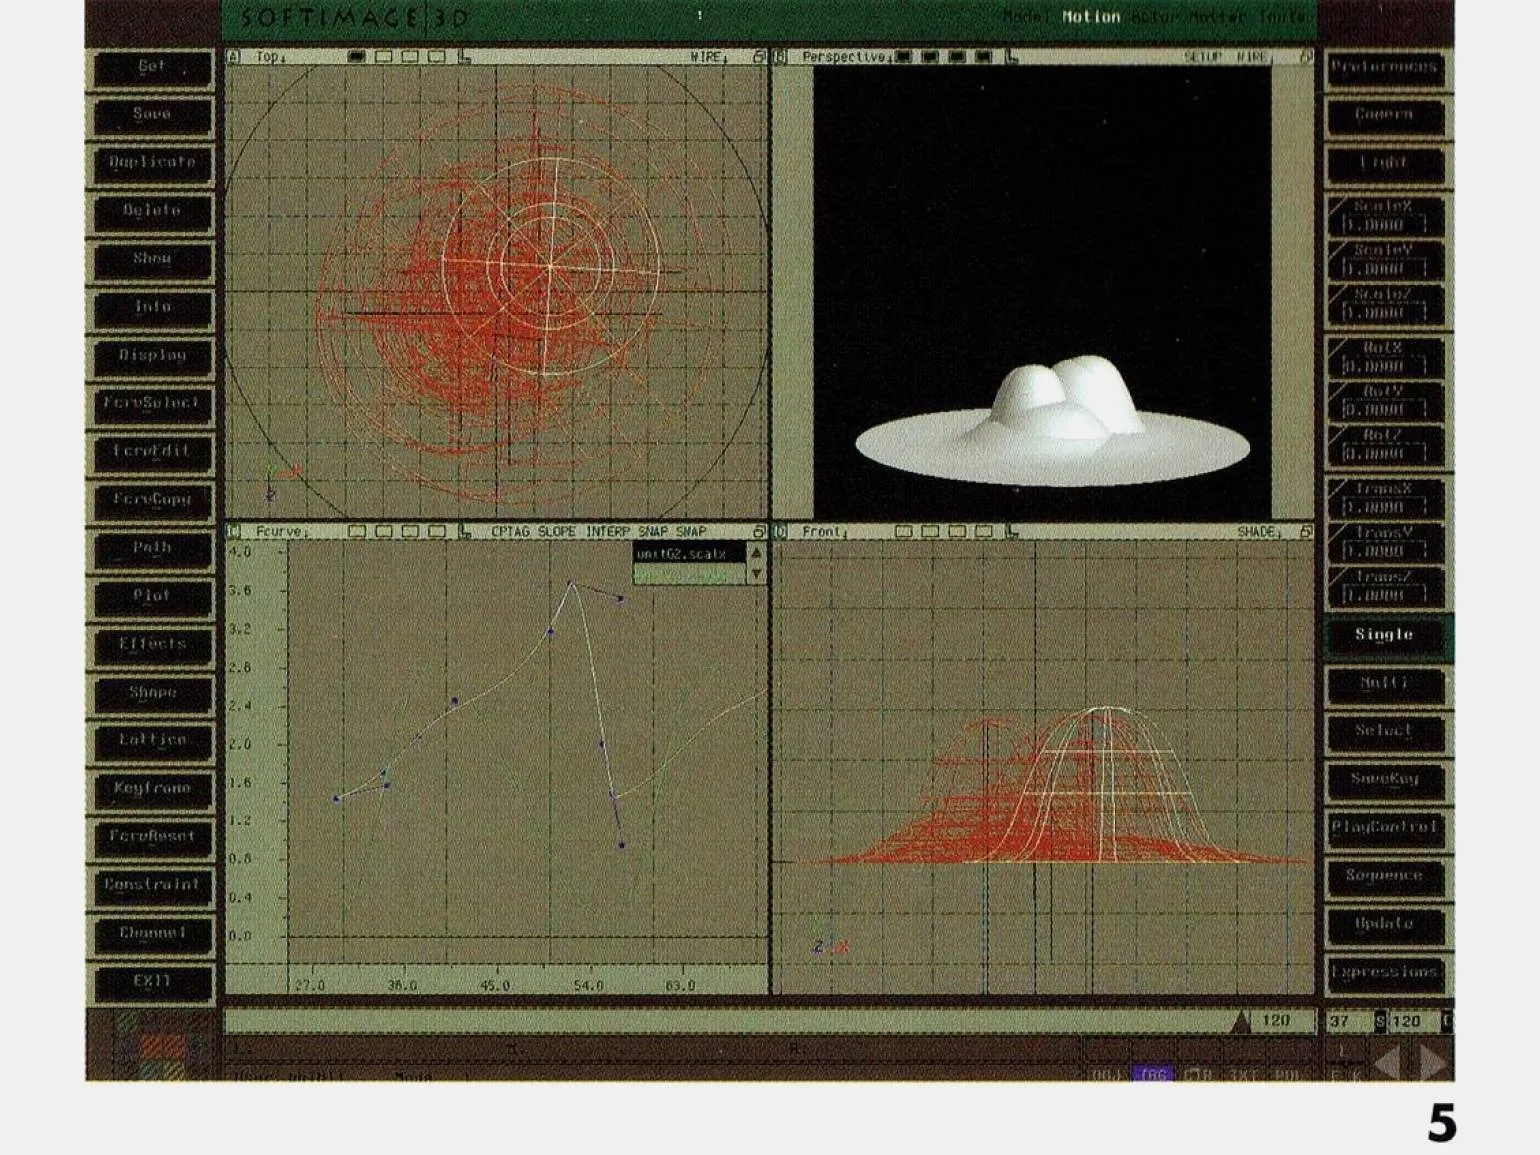Viewport: 1540px width, 1155px height.
Task: Click first memo icon in Perspective window header
Action: tap(904, 57)
